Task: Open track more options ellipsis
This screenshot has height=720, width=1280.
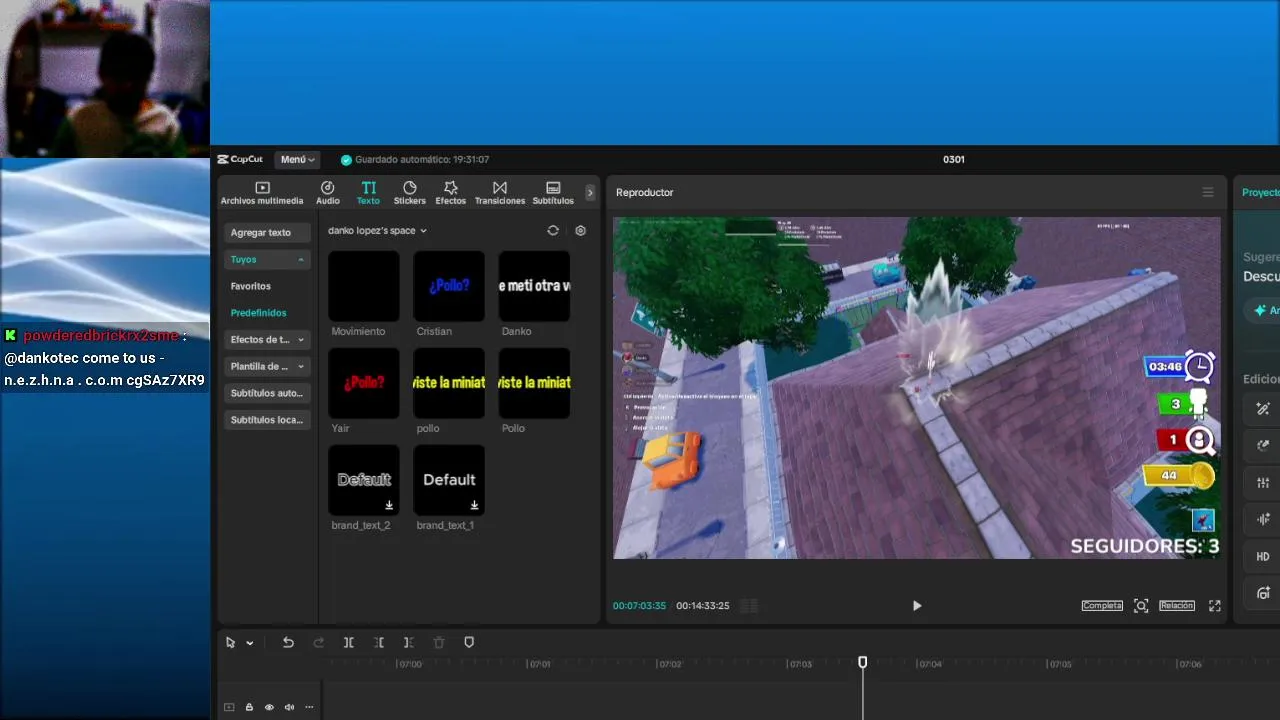Action: pos(309,707)
